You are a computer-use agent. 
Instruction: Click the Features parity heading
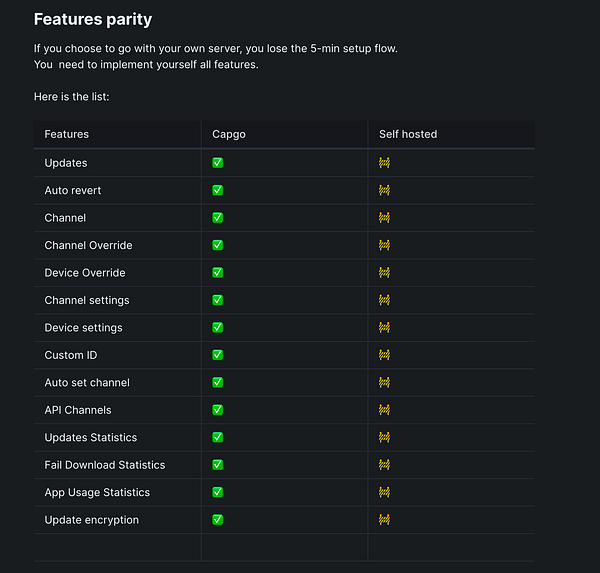[93, 19]
